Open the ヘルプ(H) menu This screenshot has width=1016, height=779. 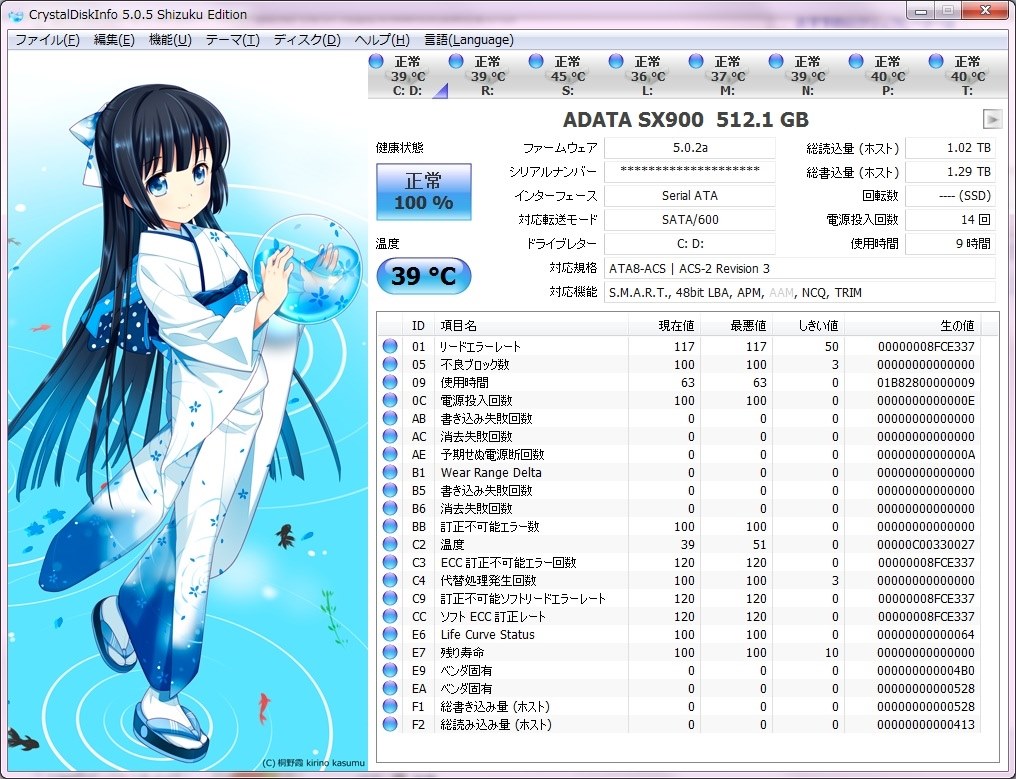pyautogui.click(x=382, y=40)
